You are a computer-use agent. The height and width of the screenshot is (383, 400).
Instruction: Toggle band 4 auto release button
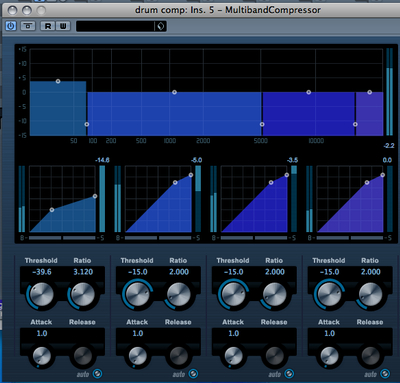point(385,374)
